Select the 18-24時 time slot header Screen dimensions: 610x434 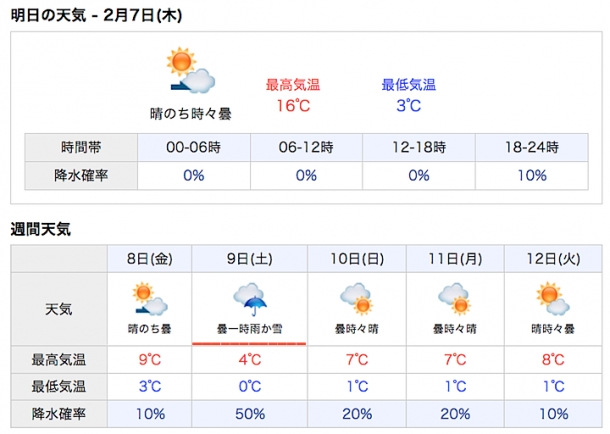point(531,147)
